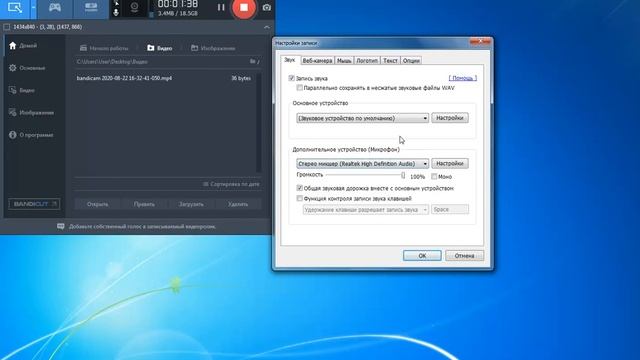Open Основные settings in sidebar
Viewport: 640px width, 360px height.
coord(27,68)
